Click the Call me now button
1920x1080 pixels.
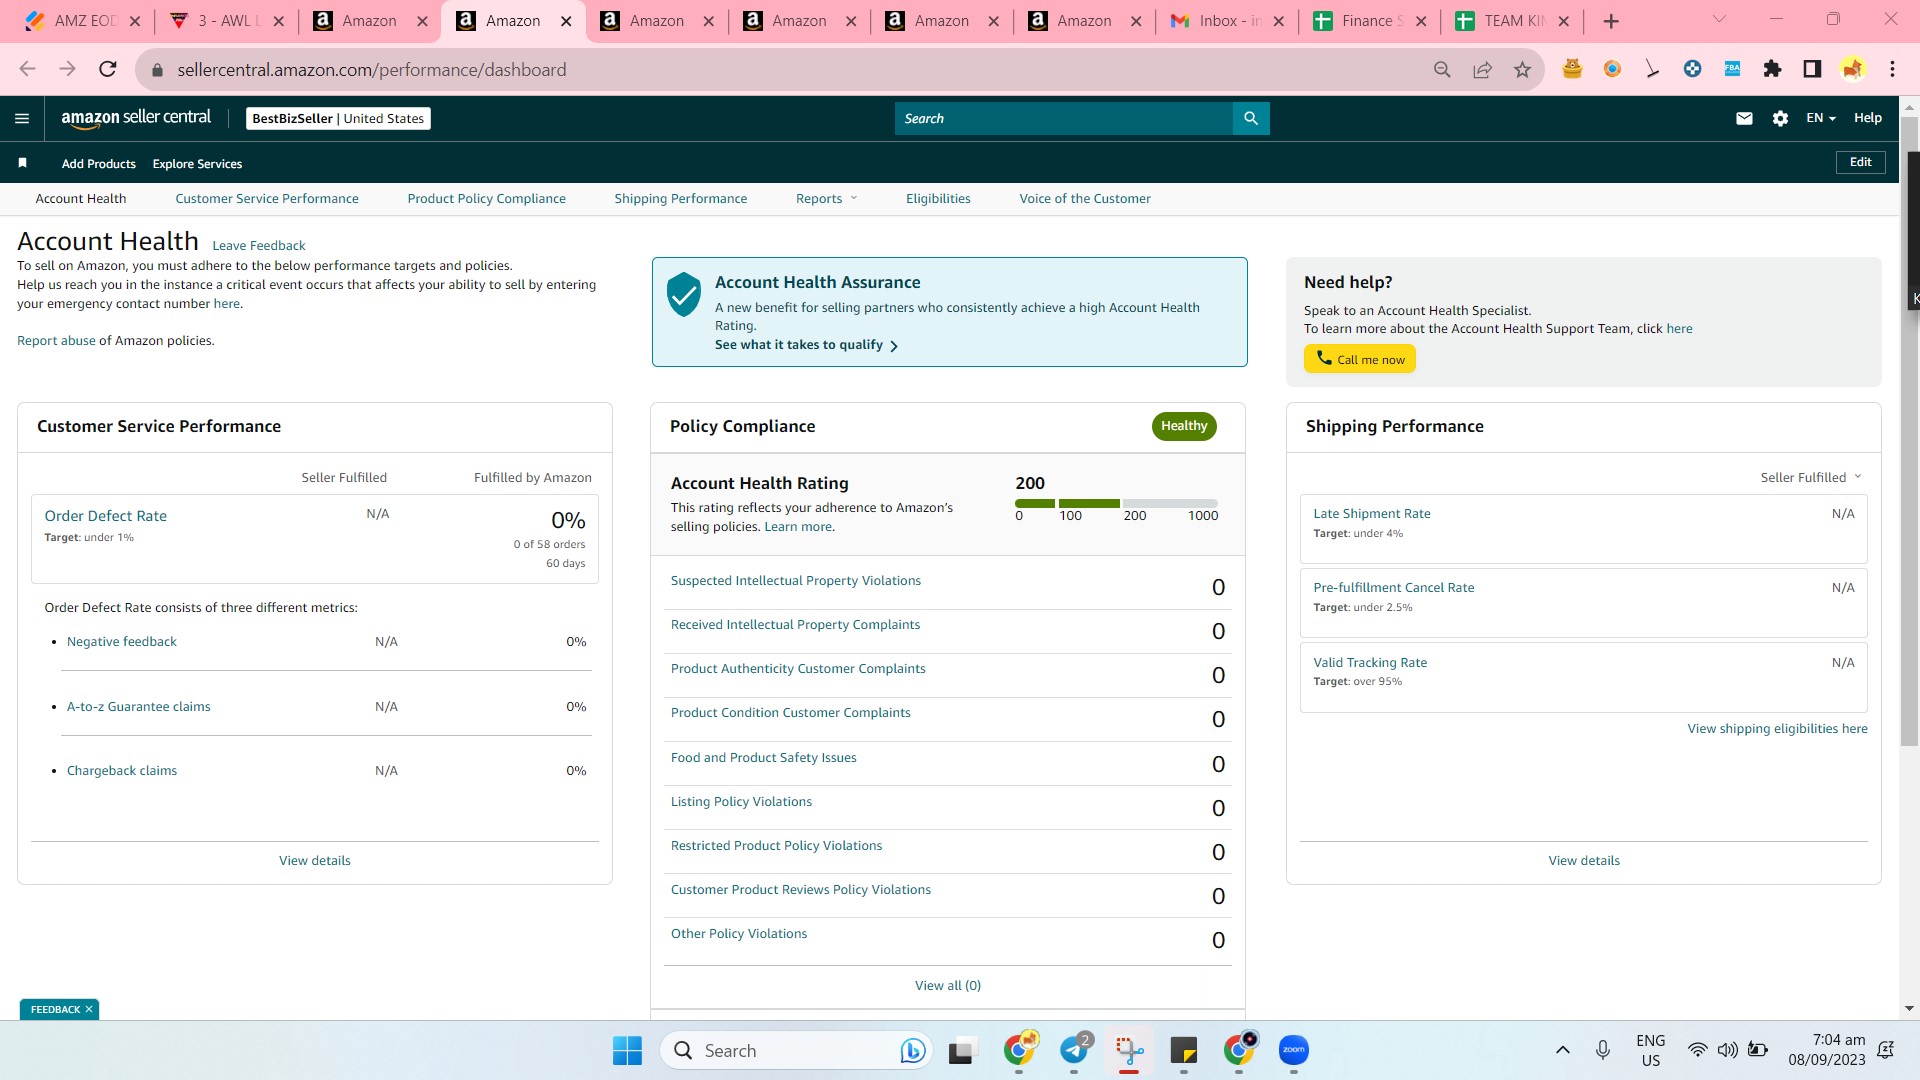(1359, 359)
